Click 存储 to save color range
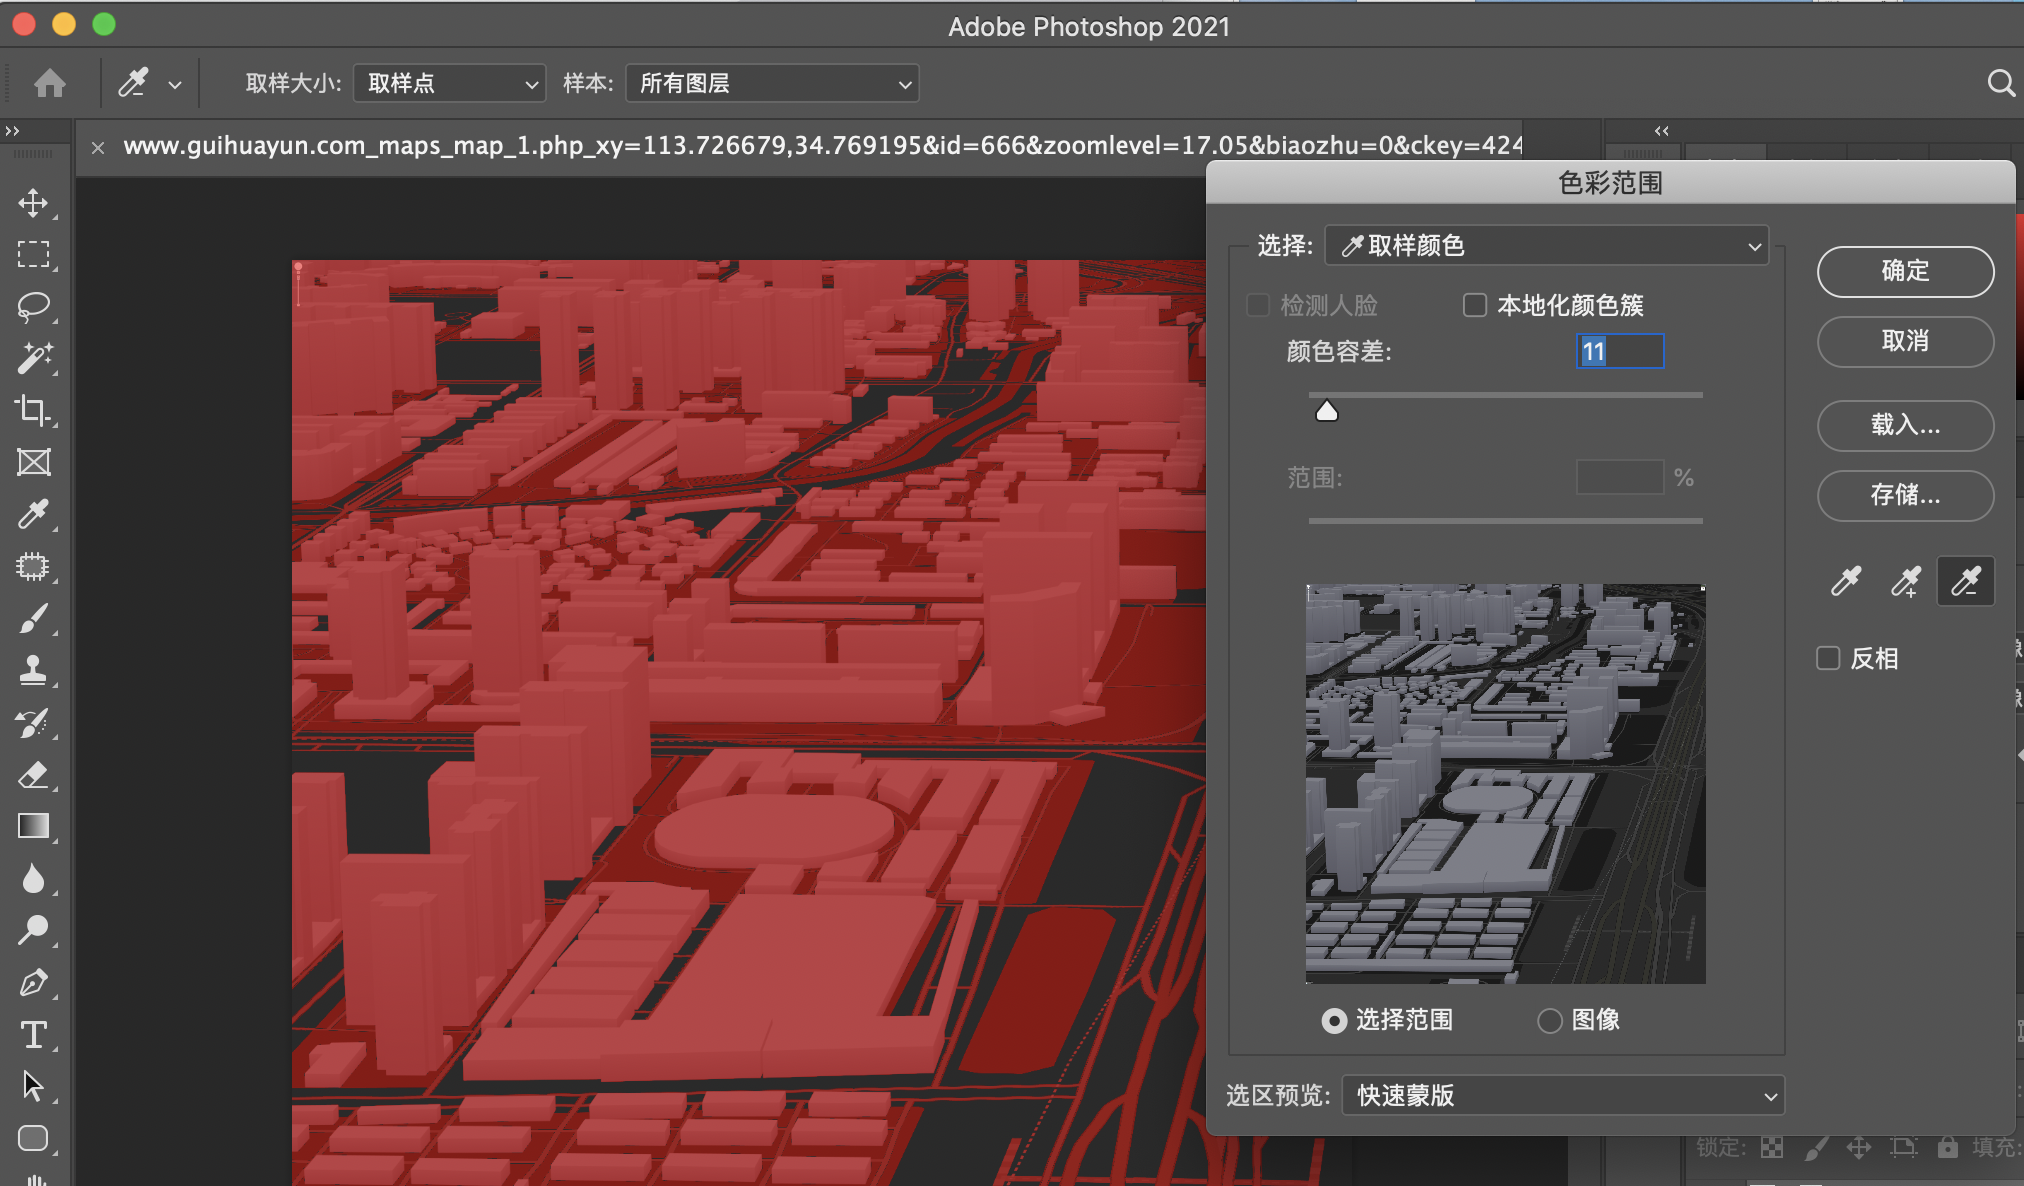The width and height of the screenshot is (2024, 1186). 1907,493
